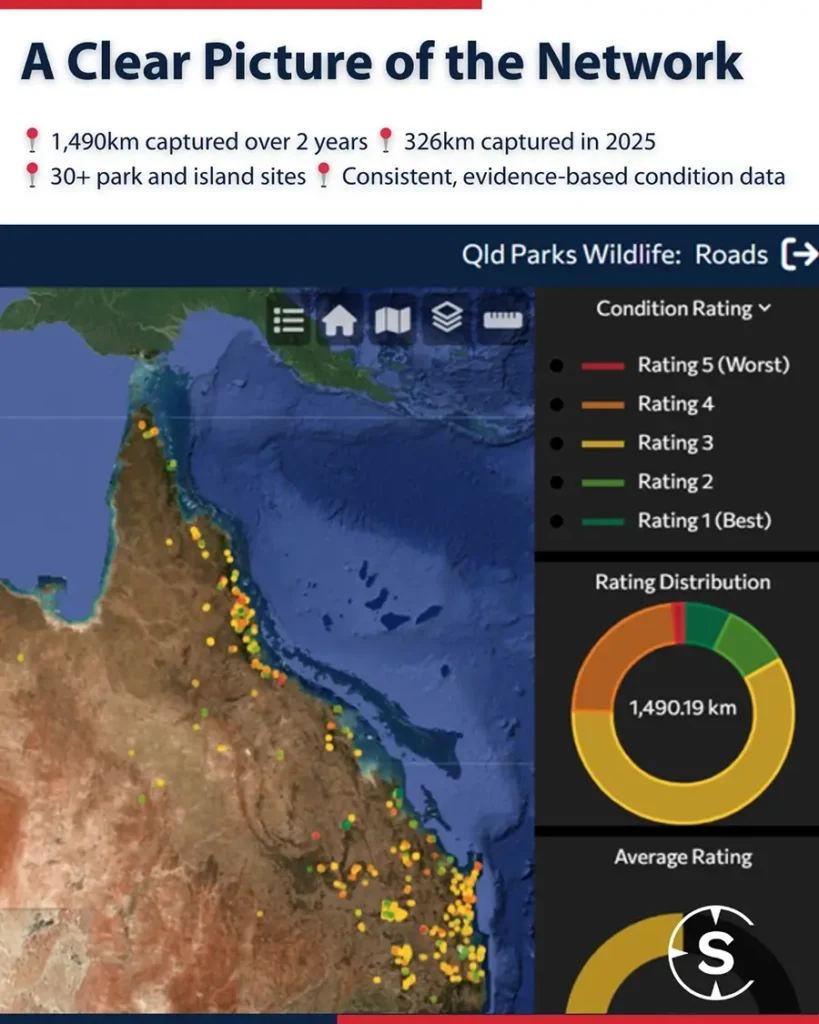
Task: Click the Average Rating panel title
Action: click(682, 857)
